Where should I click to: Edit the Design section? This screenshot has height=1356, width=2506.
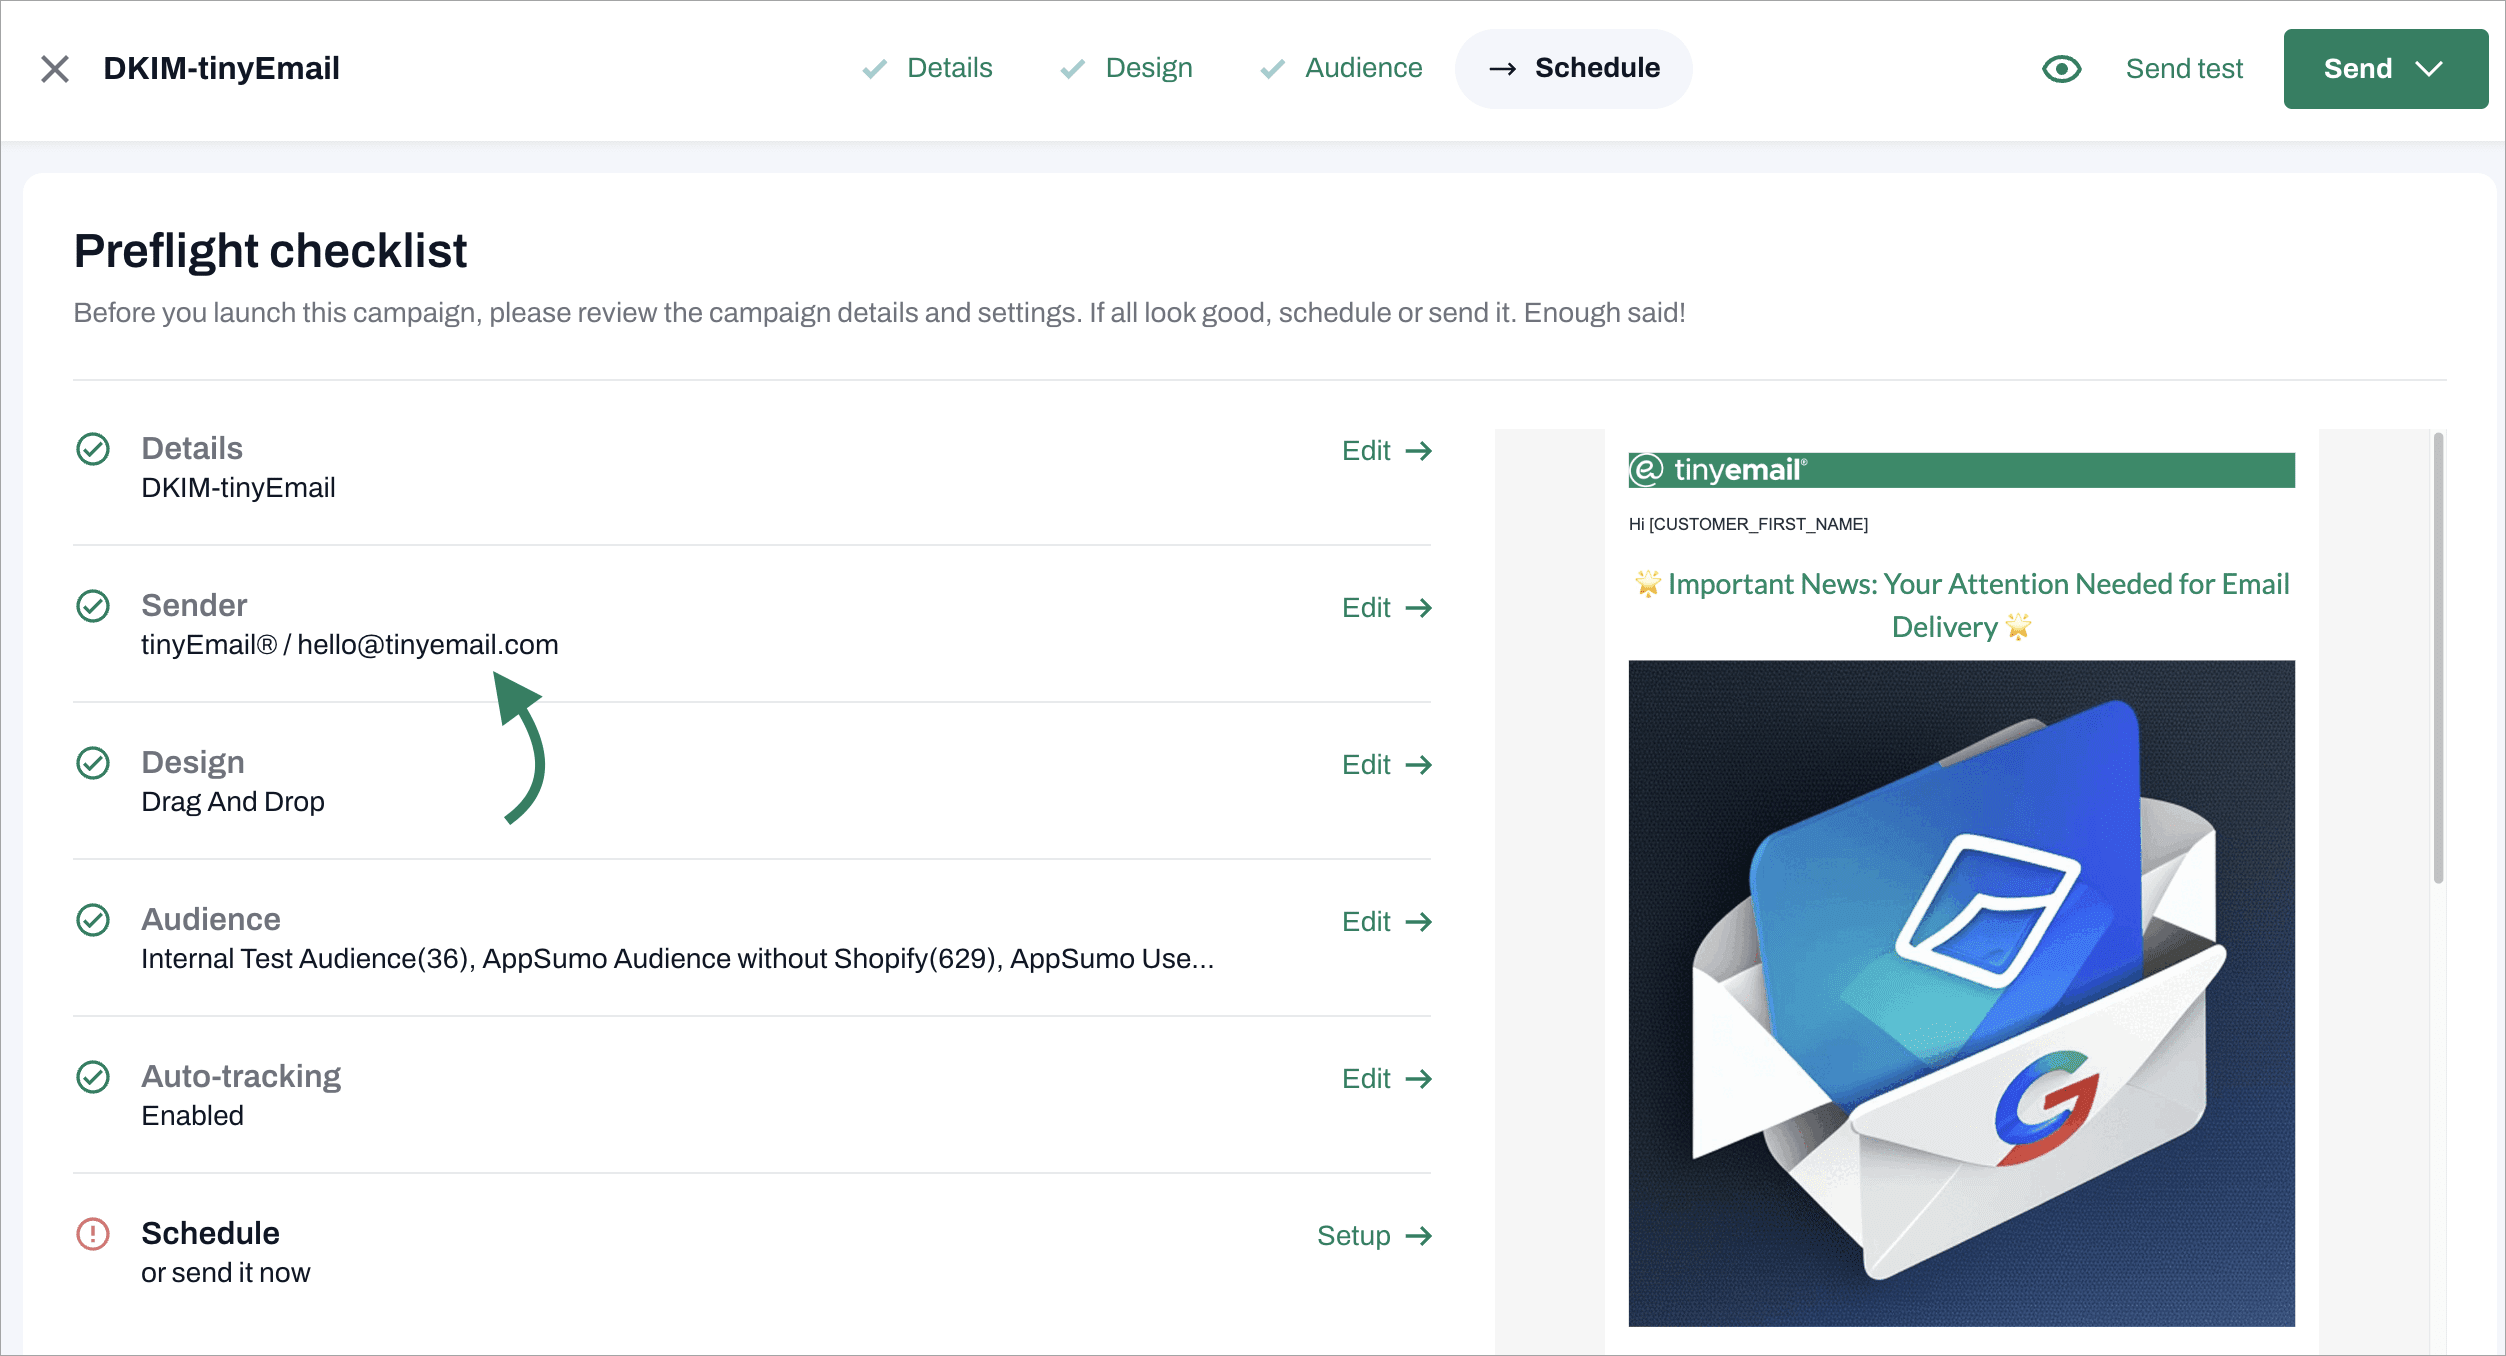pyautogui.click(x=1387, y=765)
